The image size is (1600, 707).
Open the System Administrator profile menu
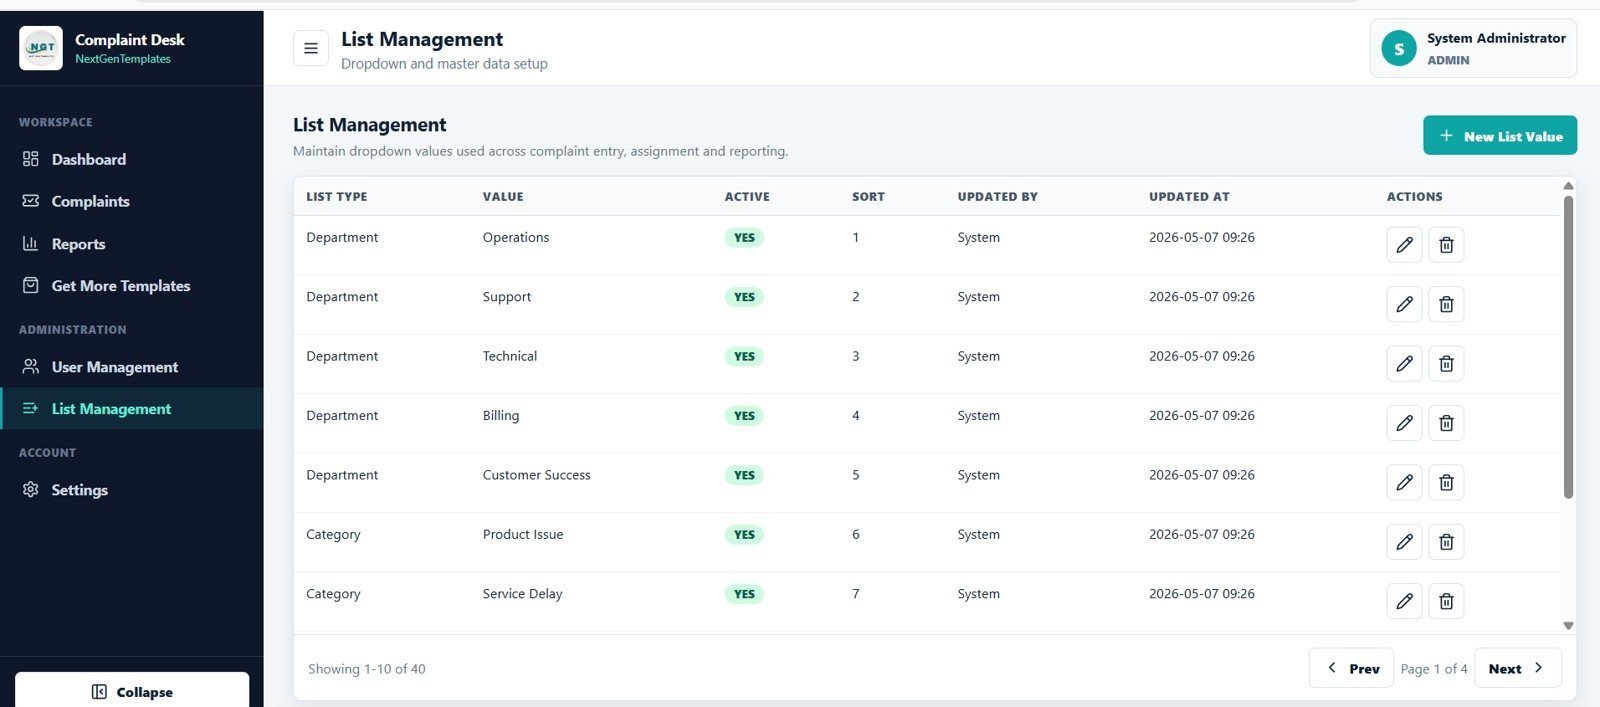[1473, 48]
